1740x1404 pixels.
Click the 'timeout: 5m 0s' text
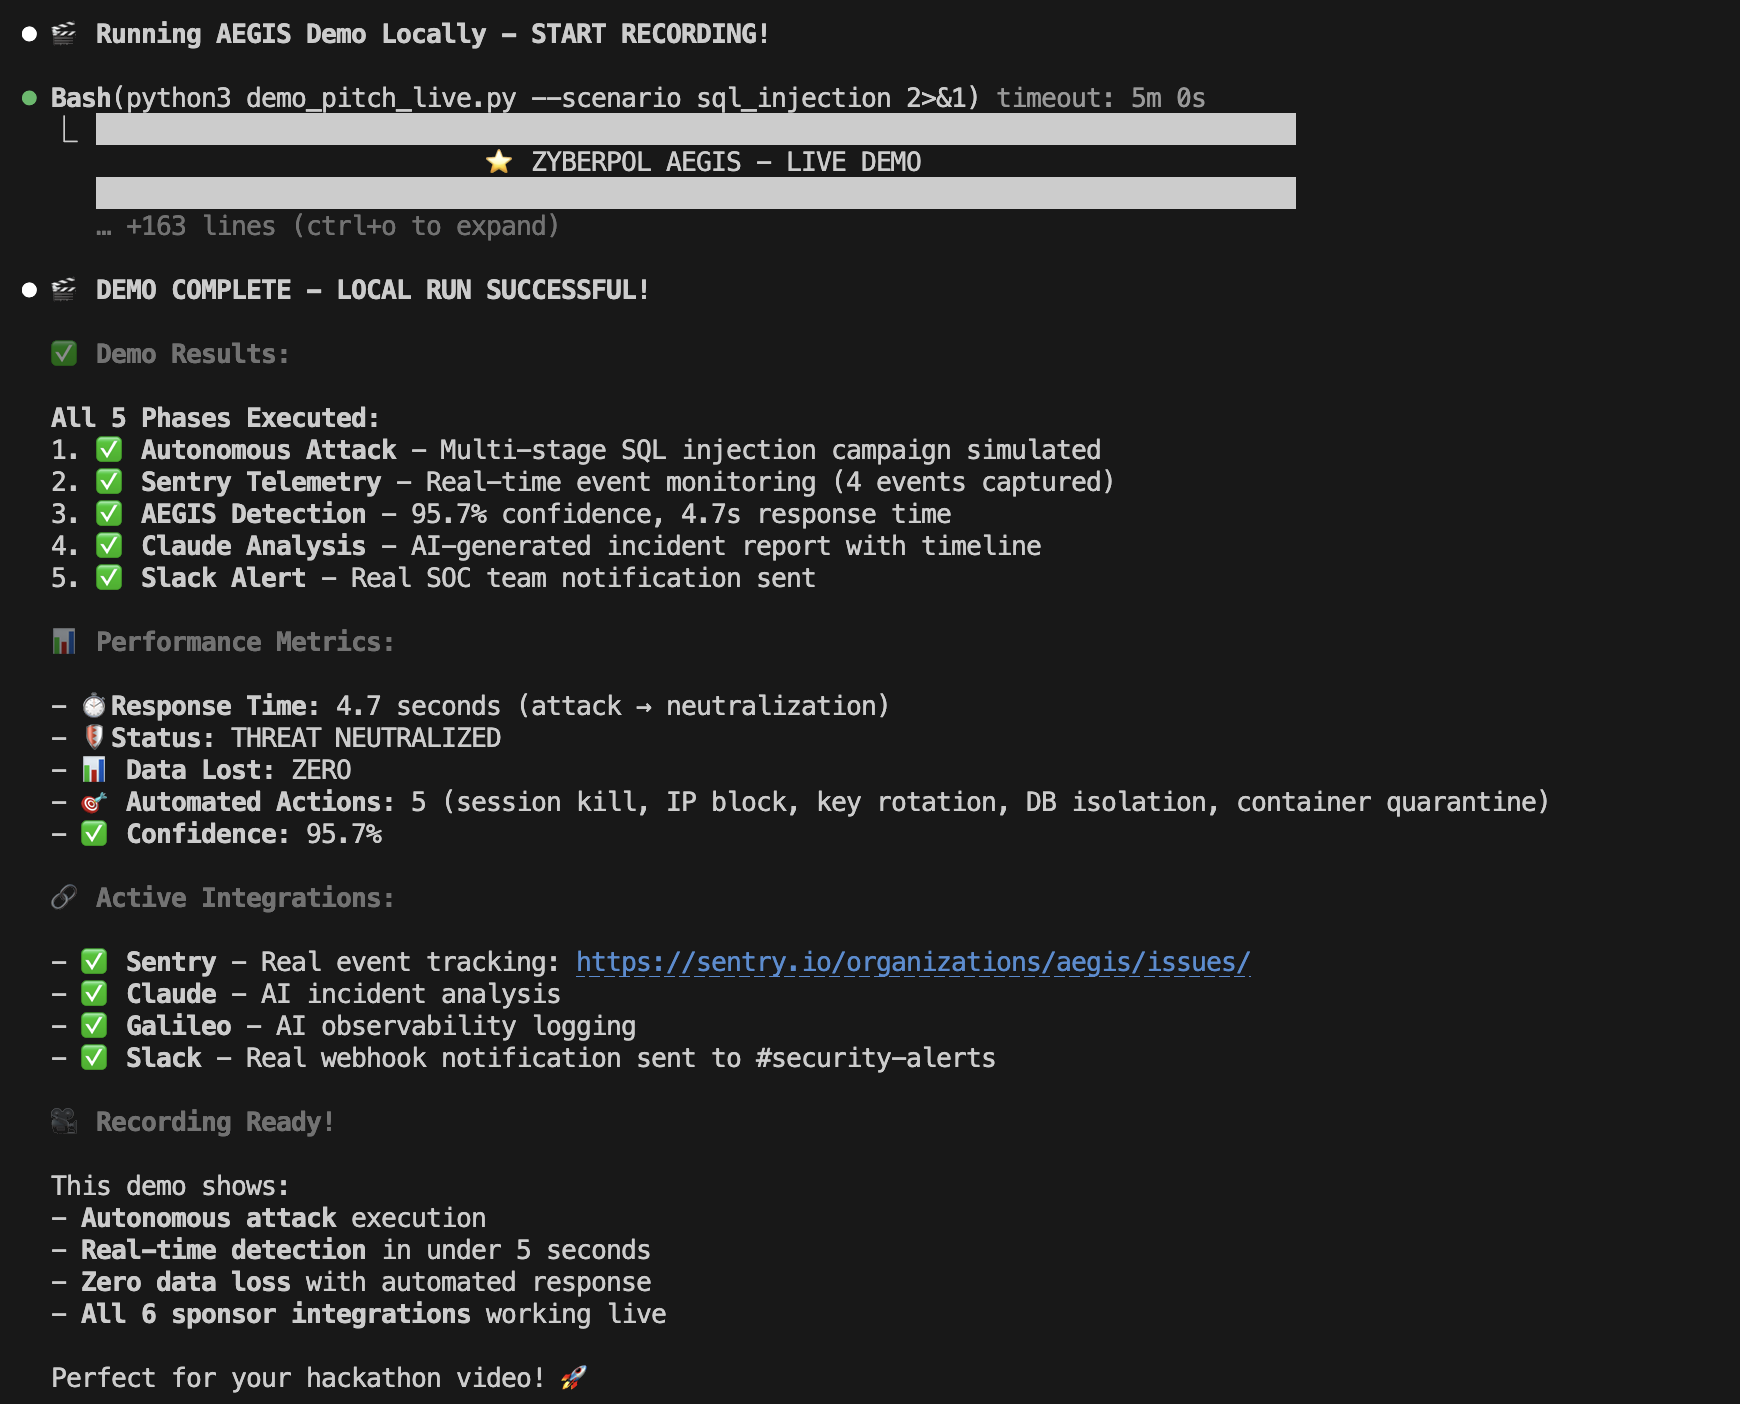1101,98
